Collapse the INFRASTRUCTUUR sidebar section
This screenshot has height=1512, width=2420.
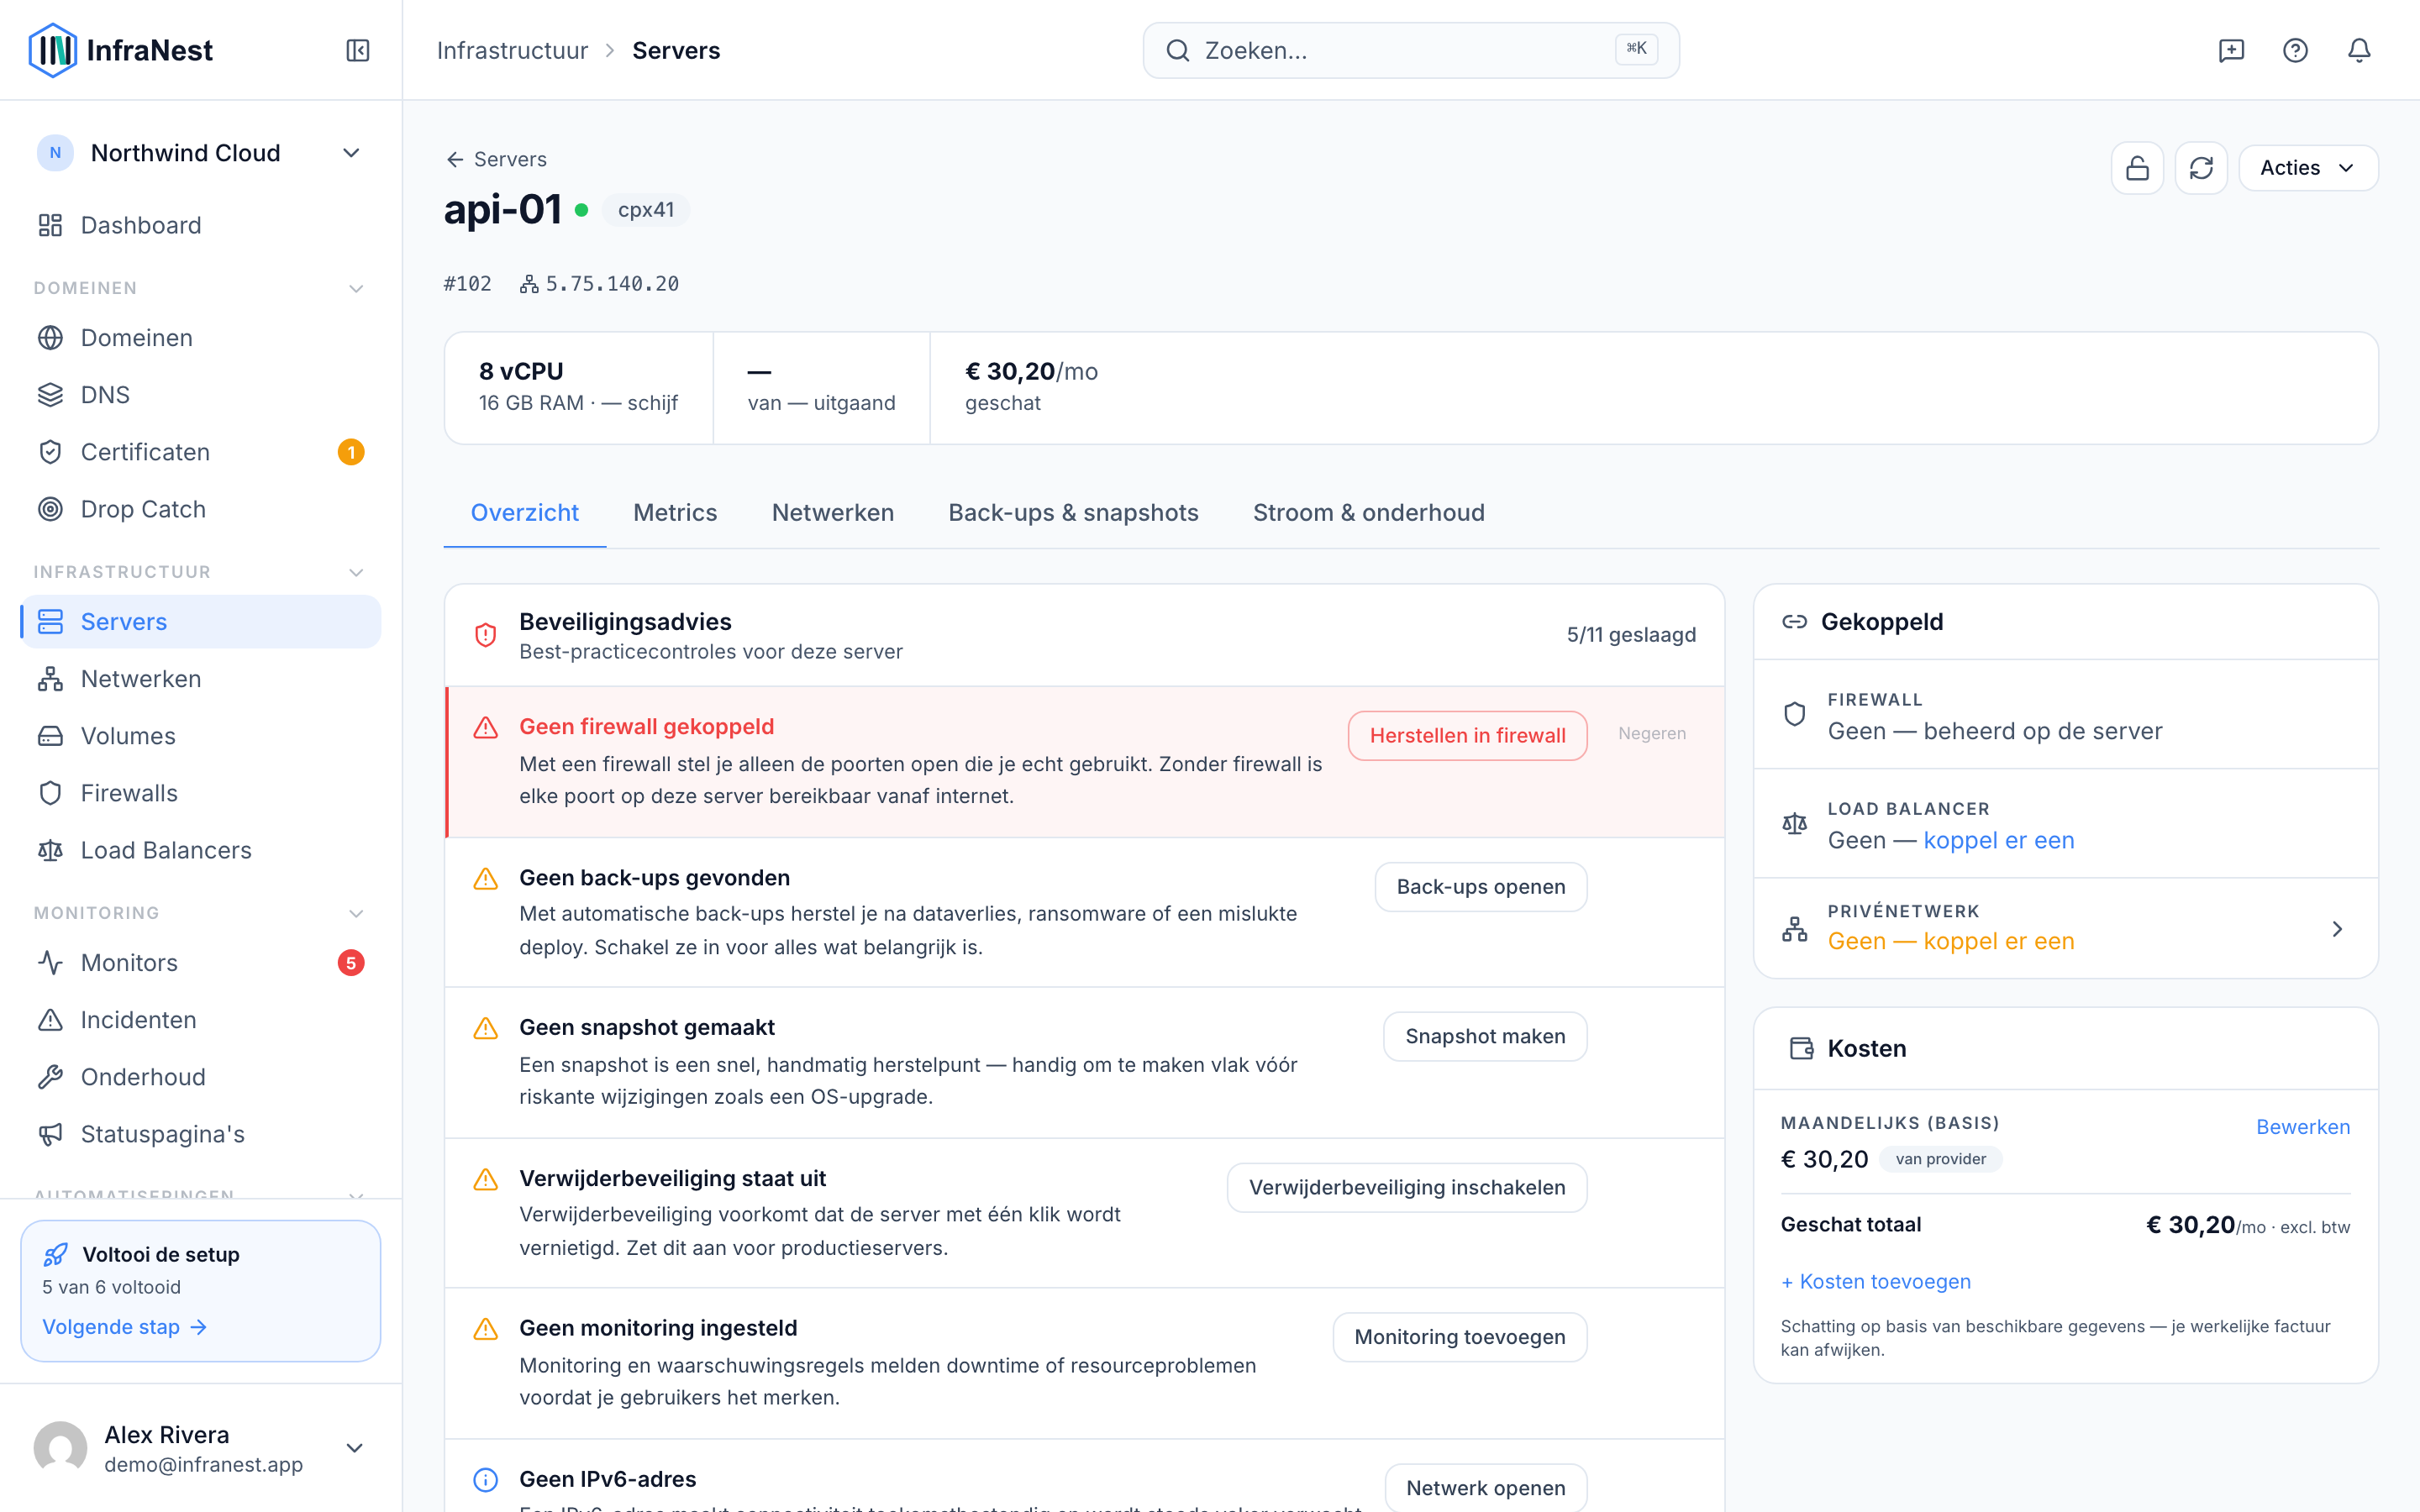(x=356, y=573)
